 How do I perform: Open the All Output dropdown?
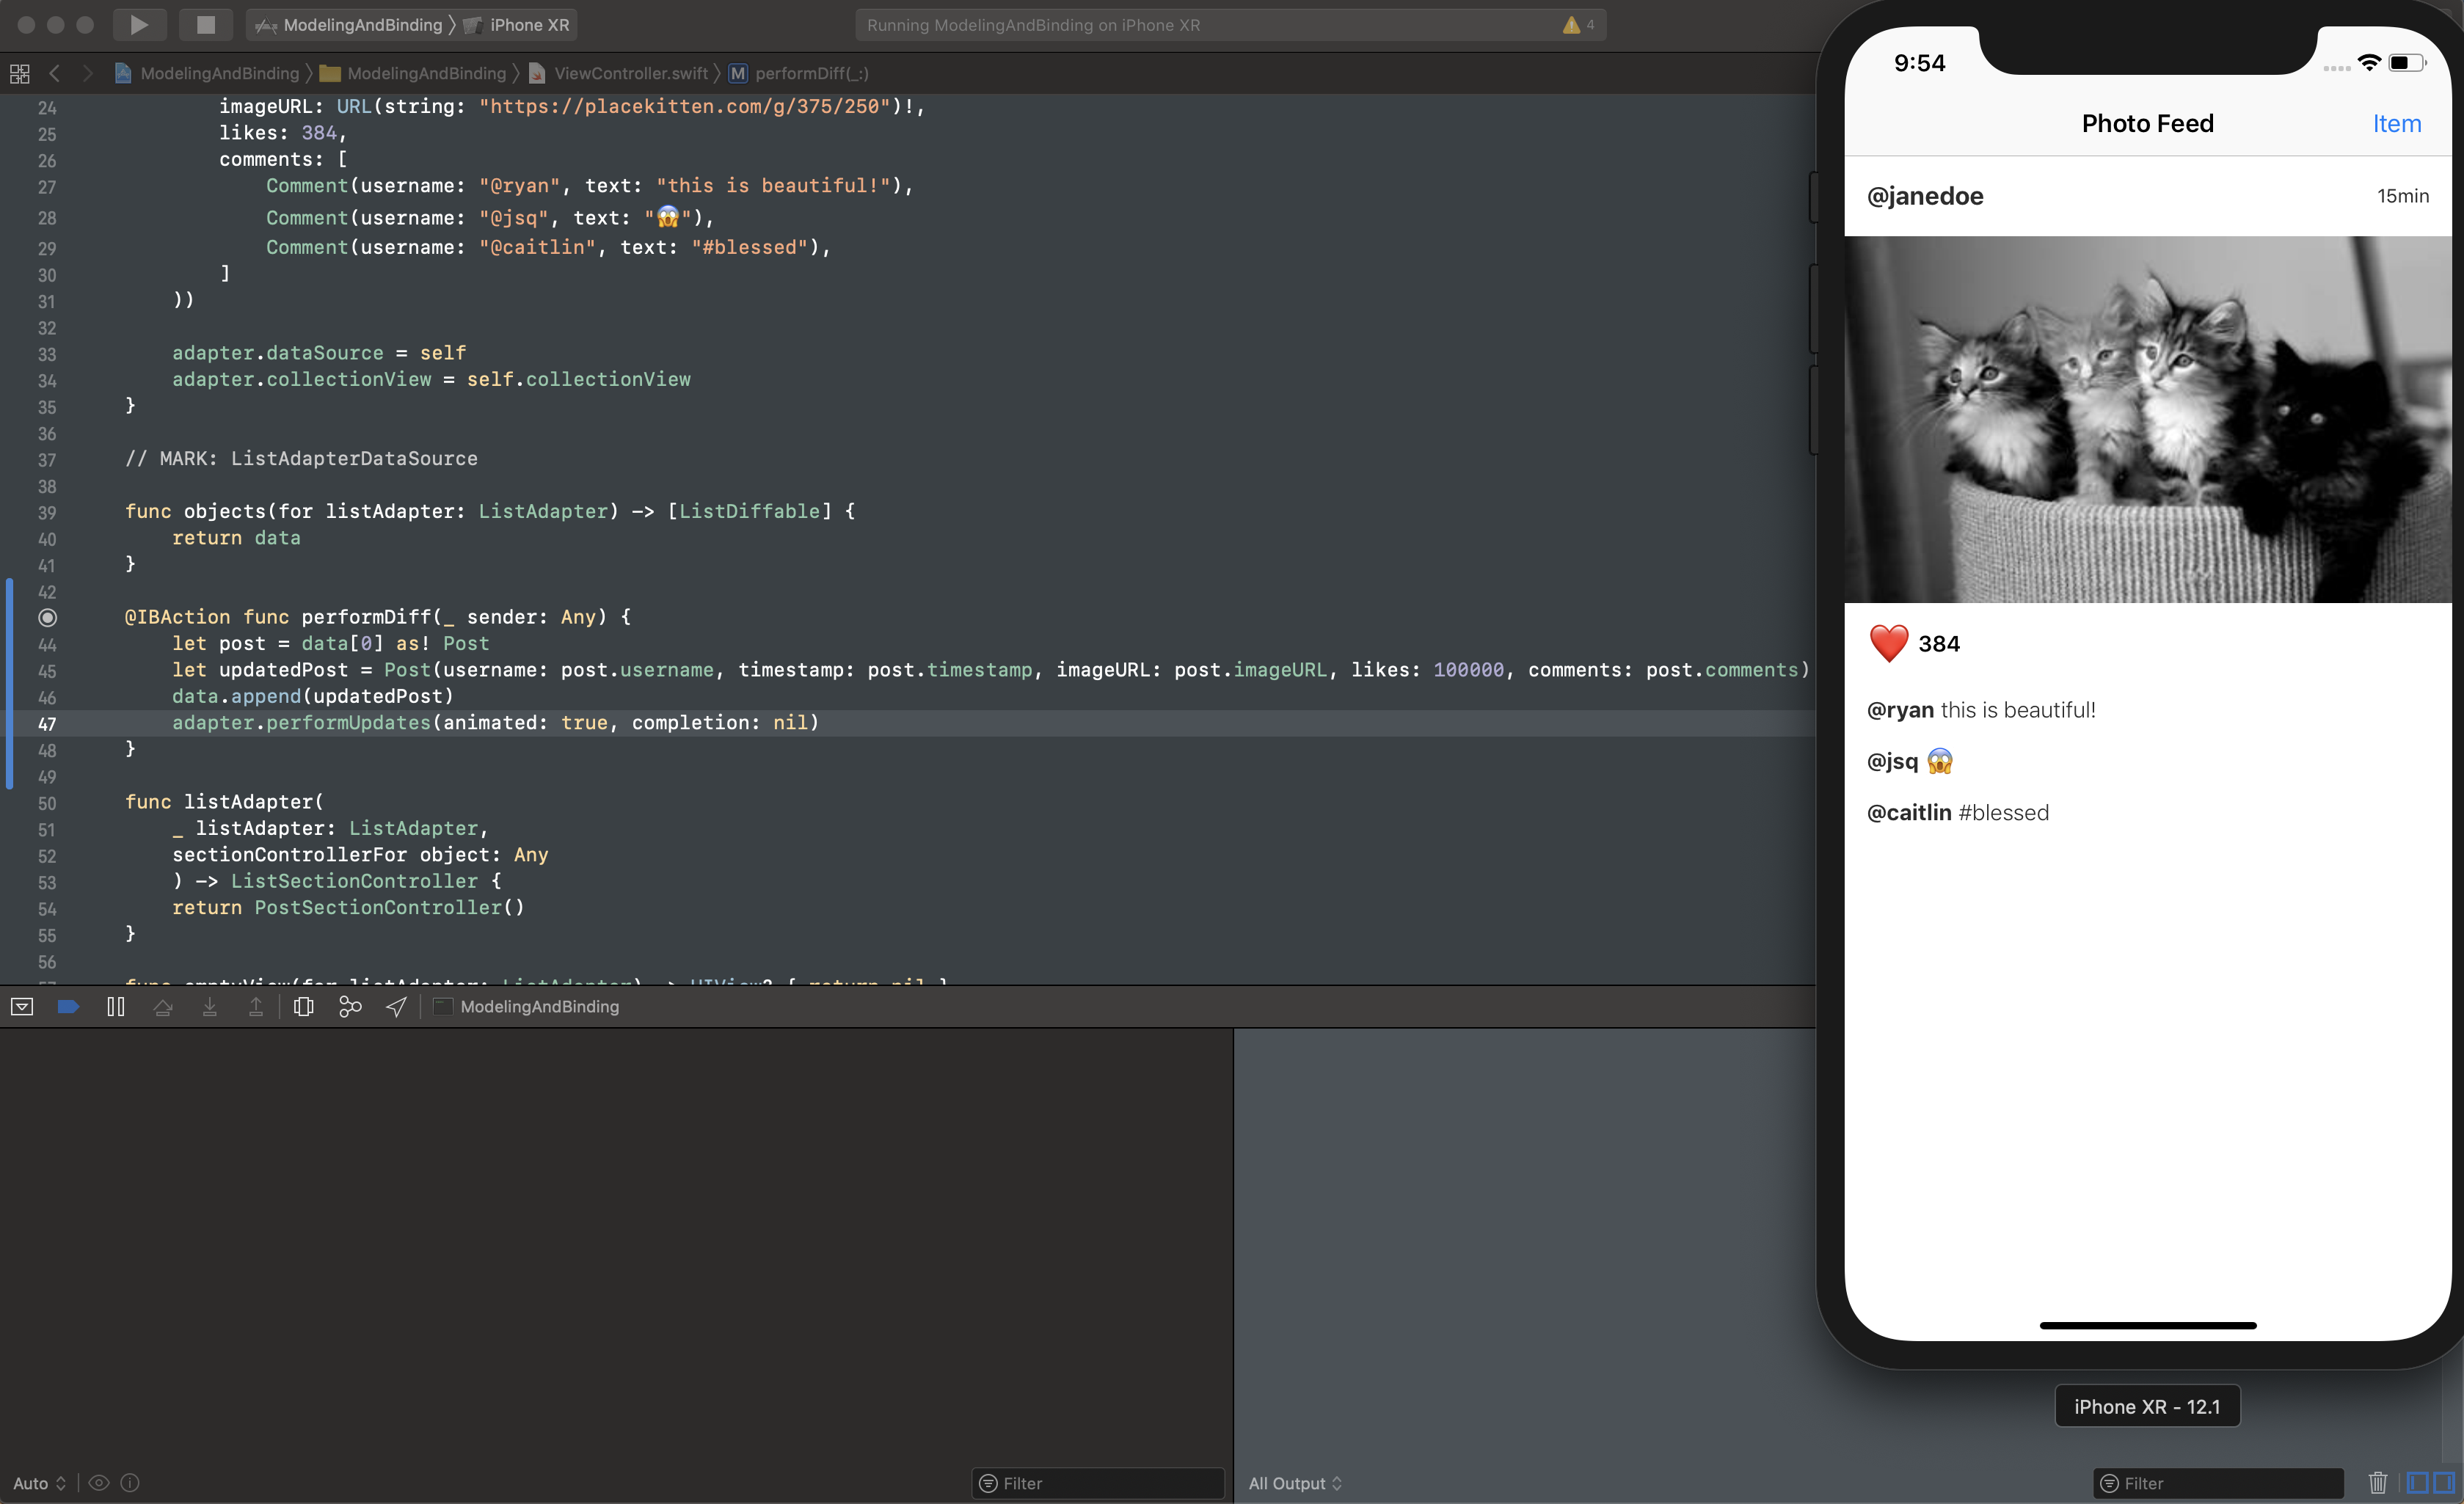click(1293, 1483)
